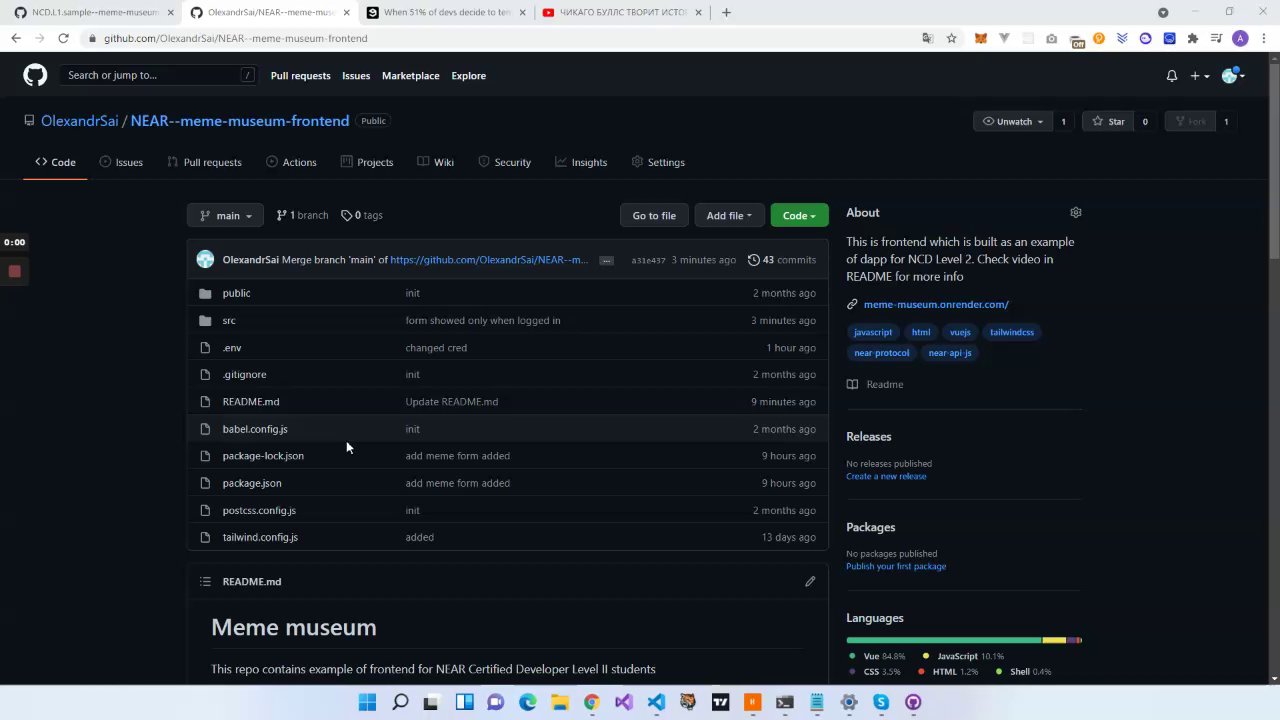1280x720 pixels.
Task: Click the red recording stop button
Action: 15,271
